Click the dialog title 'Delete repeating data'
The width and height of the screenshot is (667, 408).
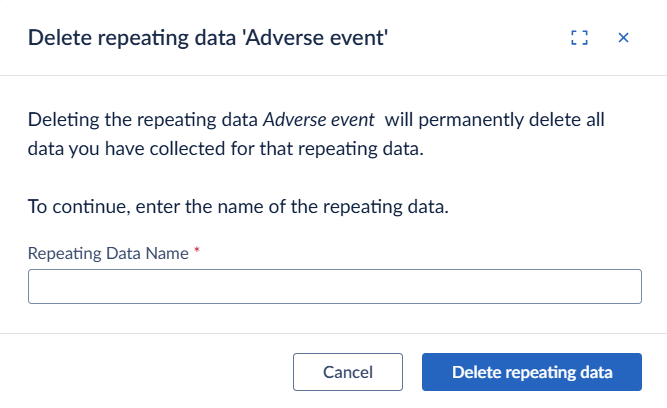tap(132, 38)
